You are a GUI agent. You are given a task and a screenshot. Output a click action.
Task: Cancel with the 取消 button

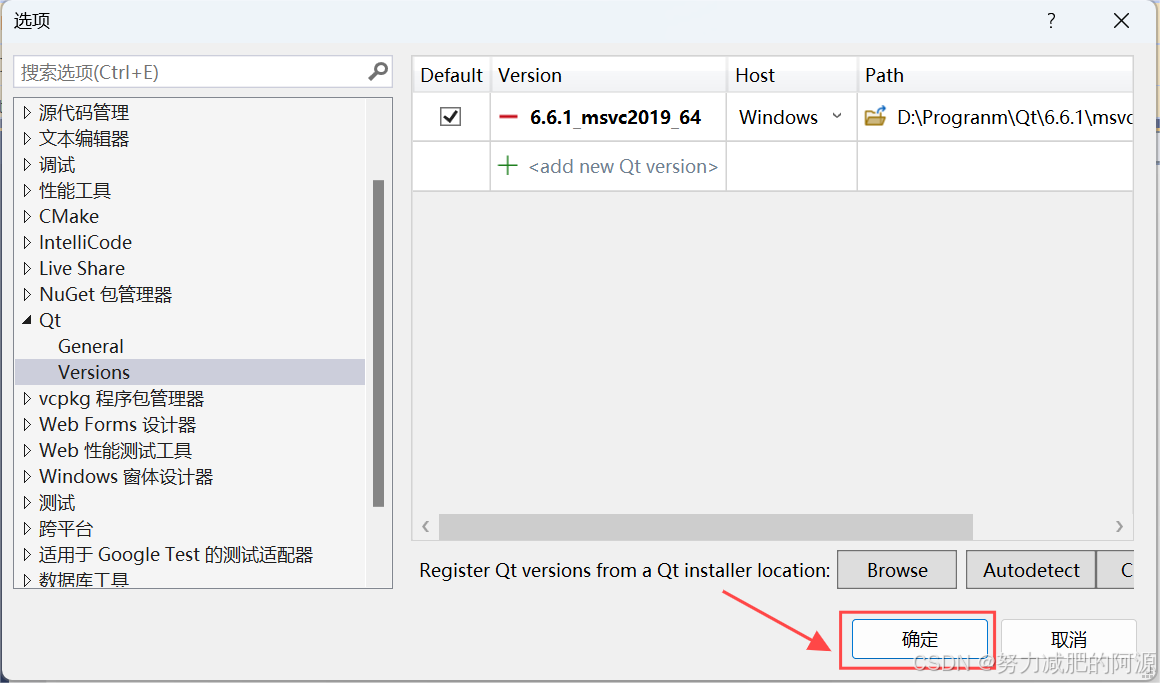click(1068, 639)
